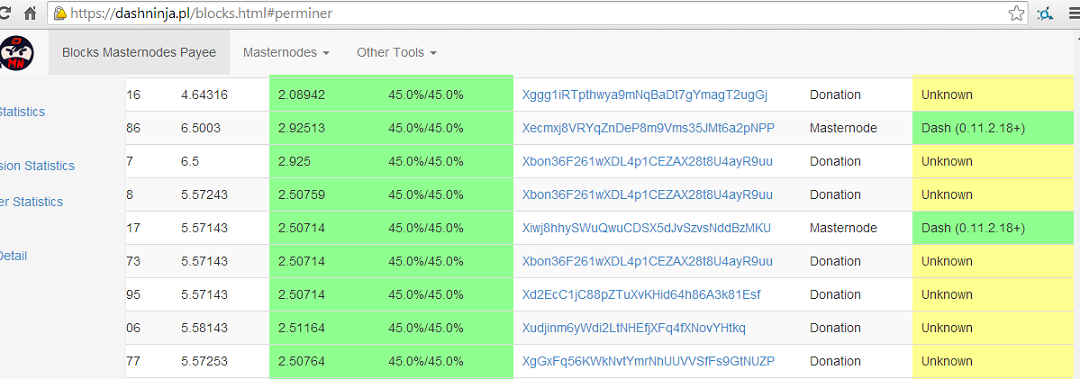Open address Xd2EcC1jC88pZTuXvKHid64h86A3k81Esf

641,295
